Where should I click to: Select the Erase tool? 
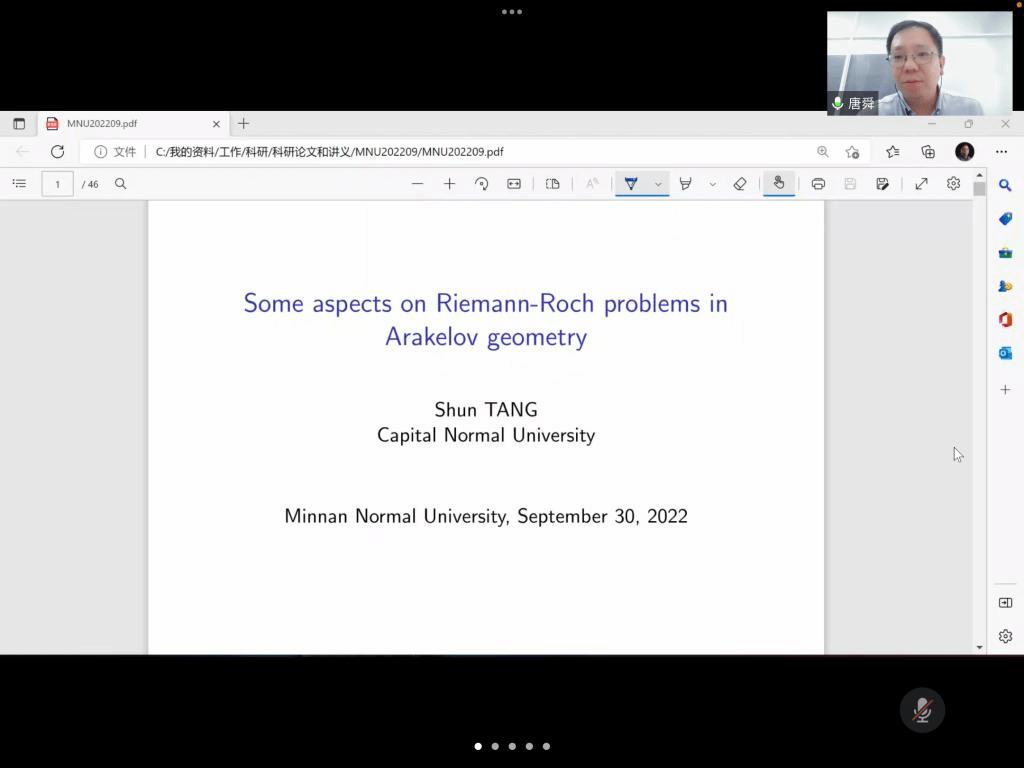coord(740,184)
